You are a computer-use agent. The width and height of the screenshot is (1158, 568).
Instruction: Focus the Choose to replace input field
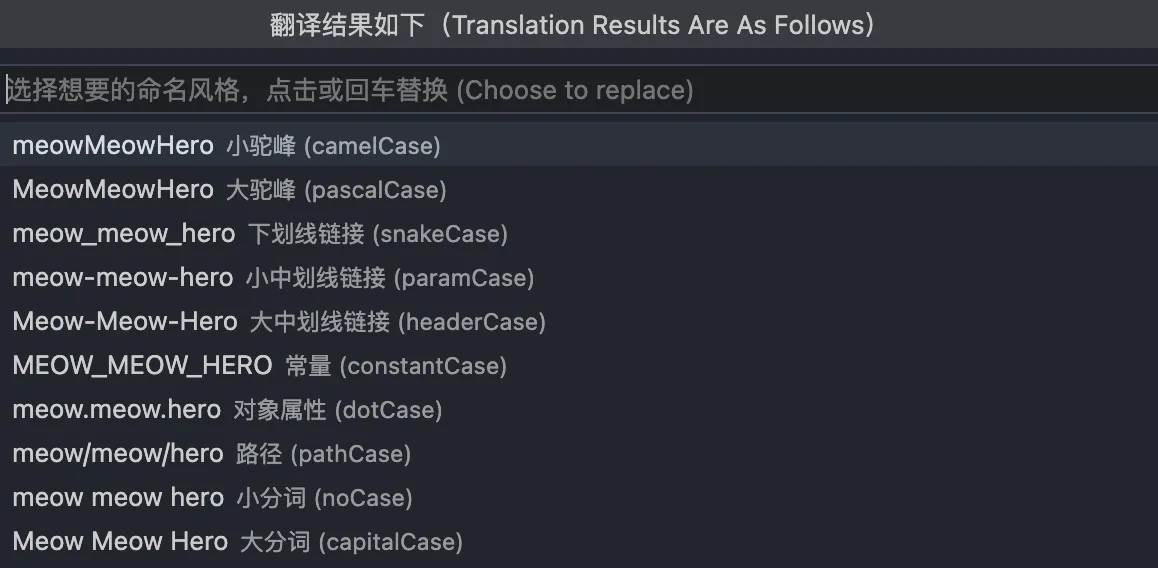[x=578, y=90]
